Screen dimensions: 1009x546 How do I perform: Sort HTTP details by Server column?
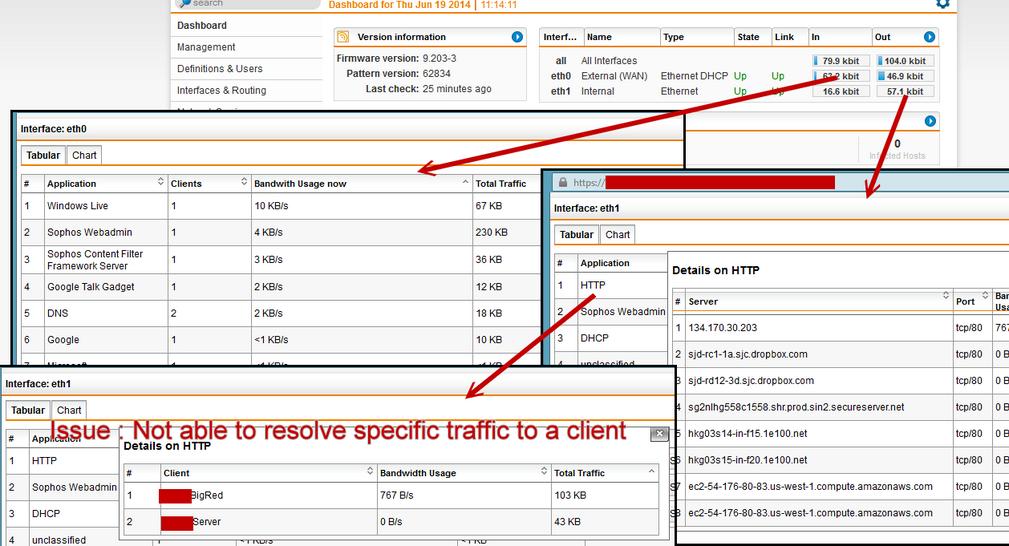point(819,301)
